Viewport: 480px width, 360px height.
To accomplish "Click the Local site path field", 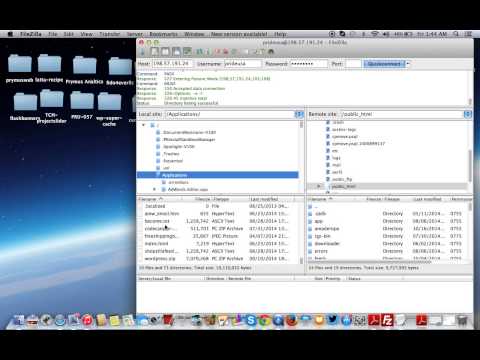I will (230, 114).
